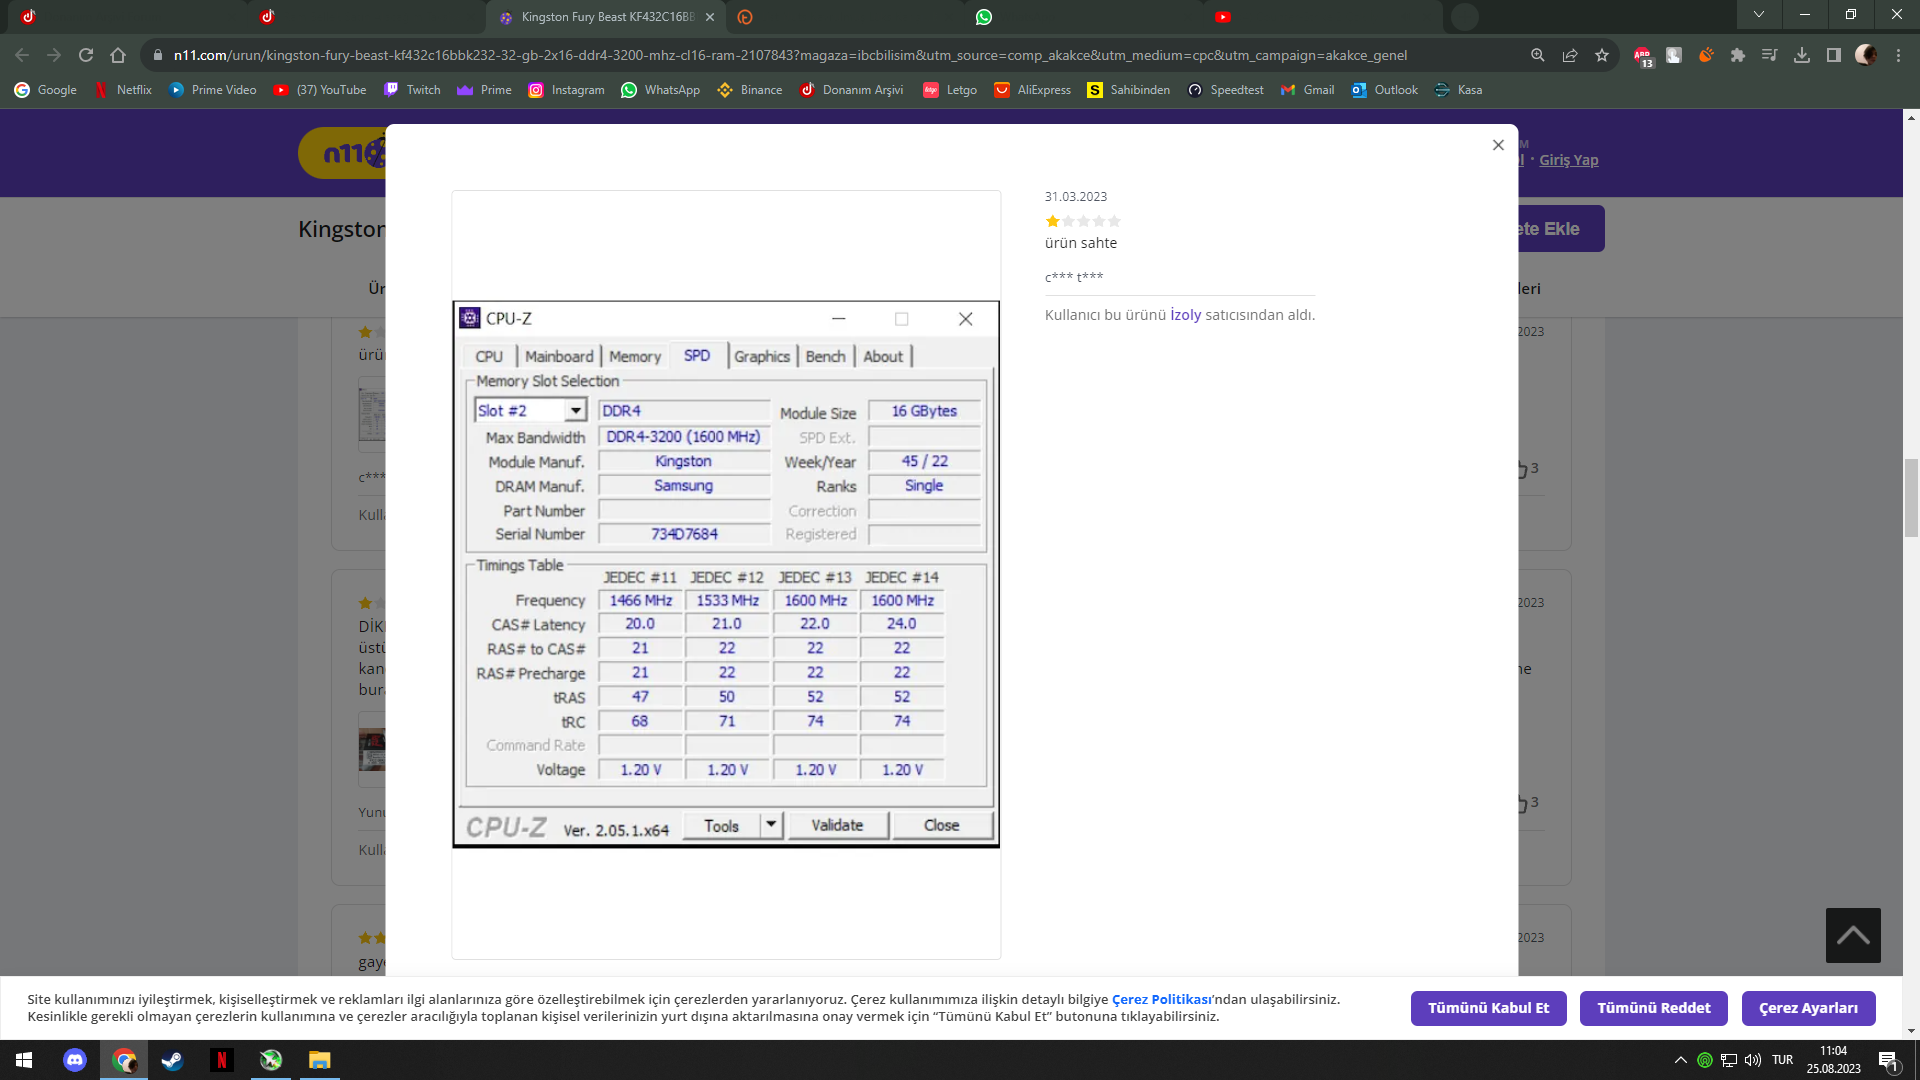This screenshot has height=1080, width=1920.
Task: Click the scroll-to-top arrow button
Action: pyautogui.click(x=1852, y=935)
